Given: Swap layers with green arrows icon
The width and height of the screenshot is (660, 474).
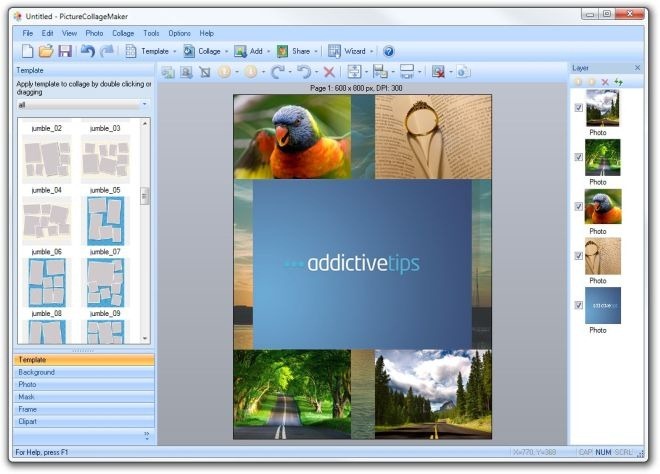Looking at the screenshot, I should 618,82.
